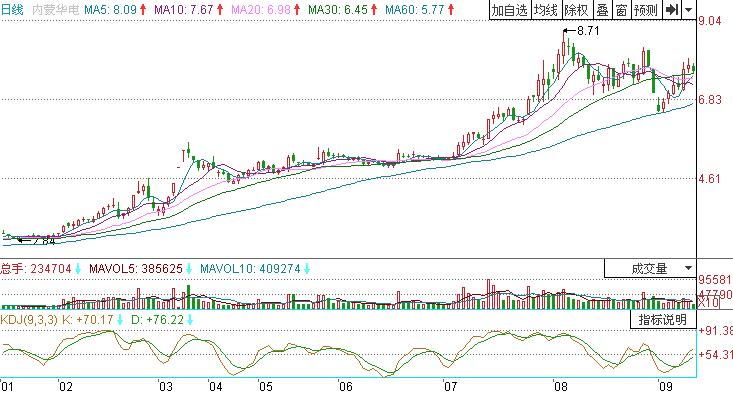
Task: Click the 叠 overlay button
Action: pos(603,10)
